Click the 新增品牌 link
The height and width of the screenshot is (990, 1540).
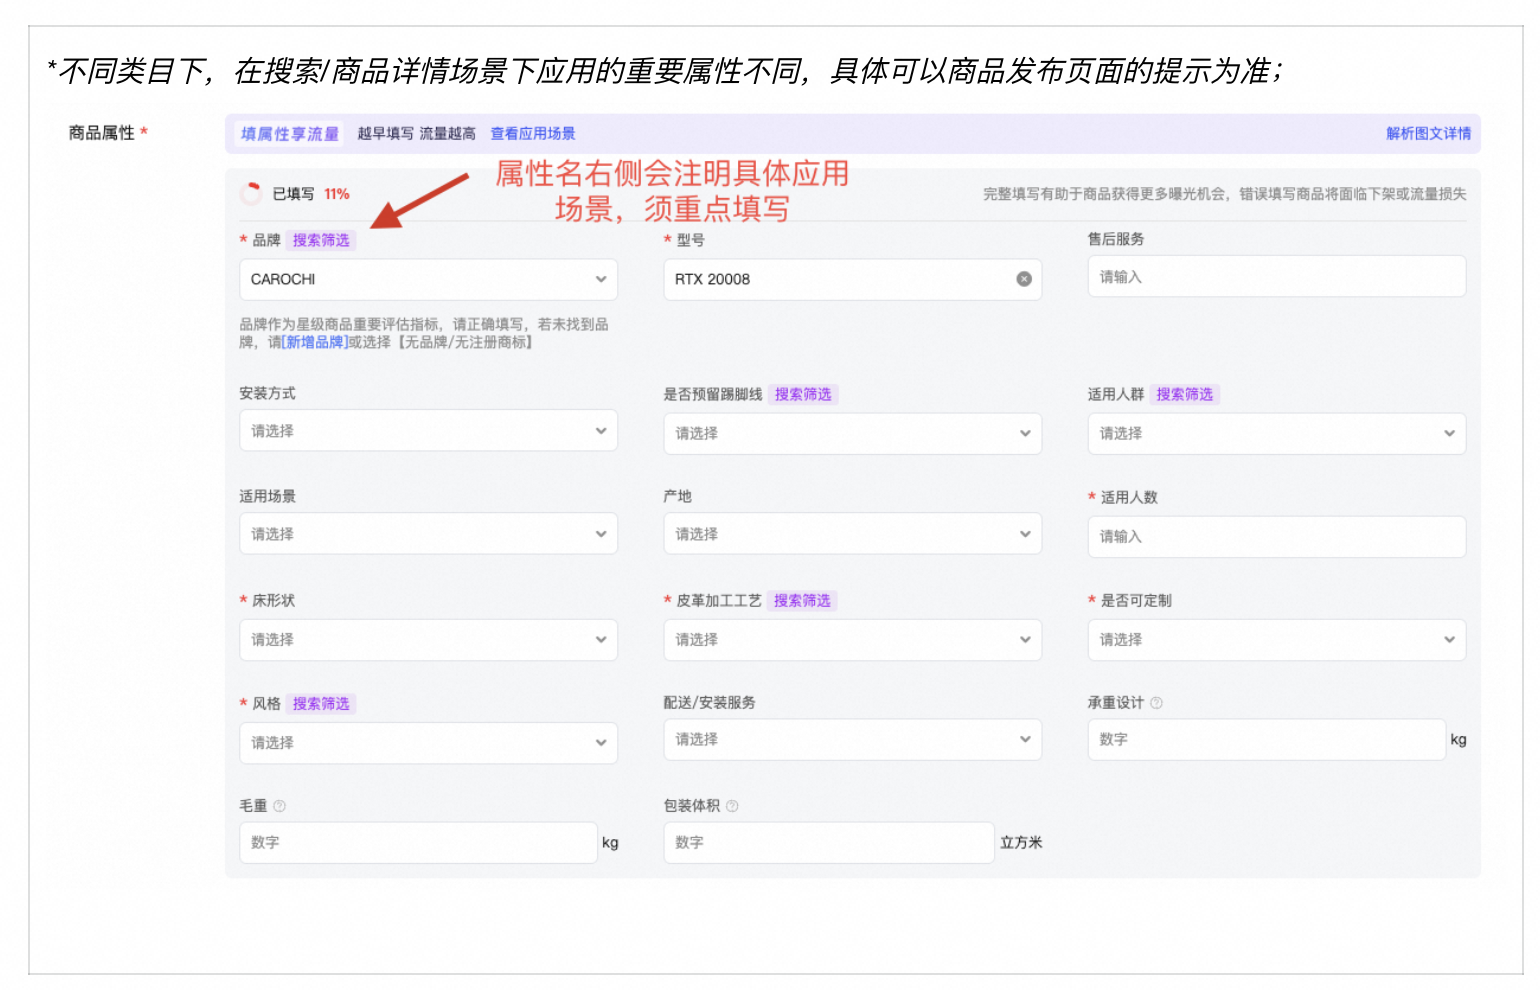pos(315,342)
